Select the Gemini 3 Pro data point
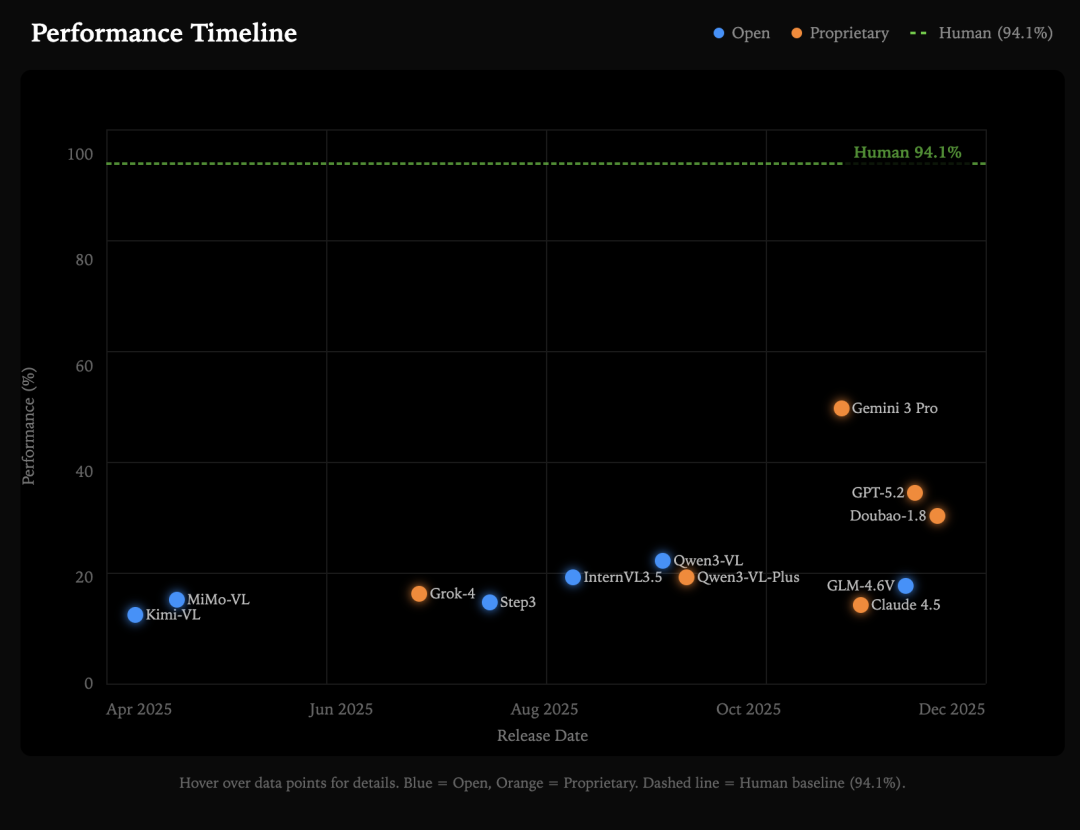Image resolution: width=1080 pixels, height=830 pixels. point(842,408)
